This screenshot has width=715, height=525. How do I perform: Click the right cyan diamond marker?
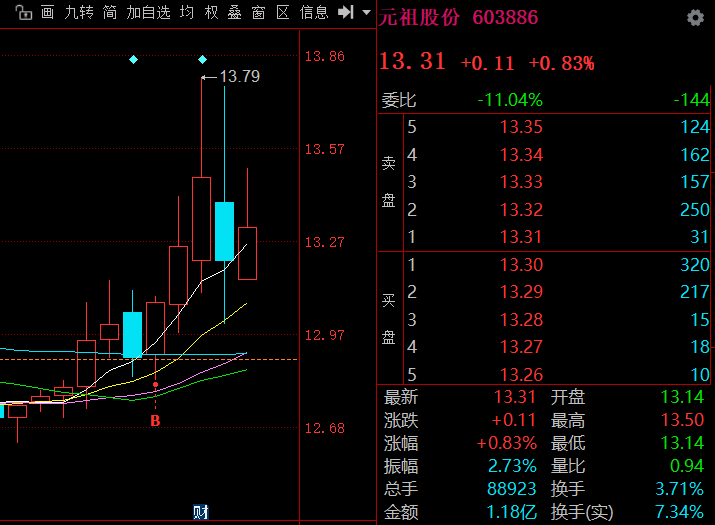click(202, 60)
